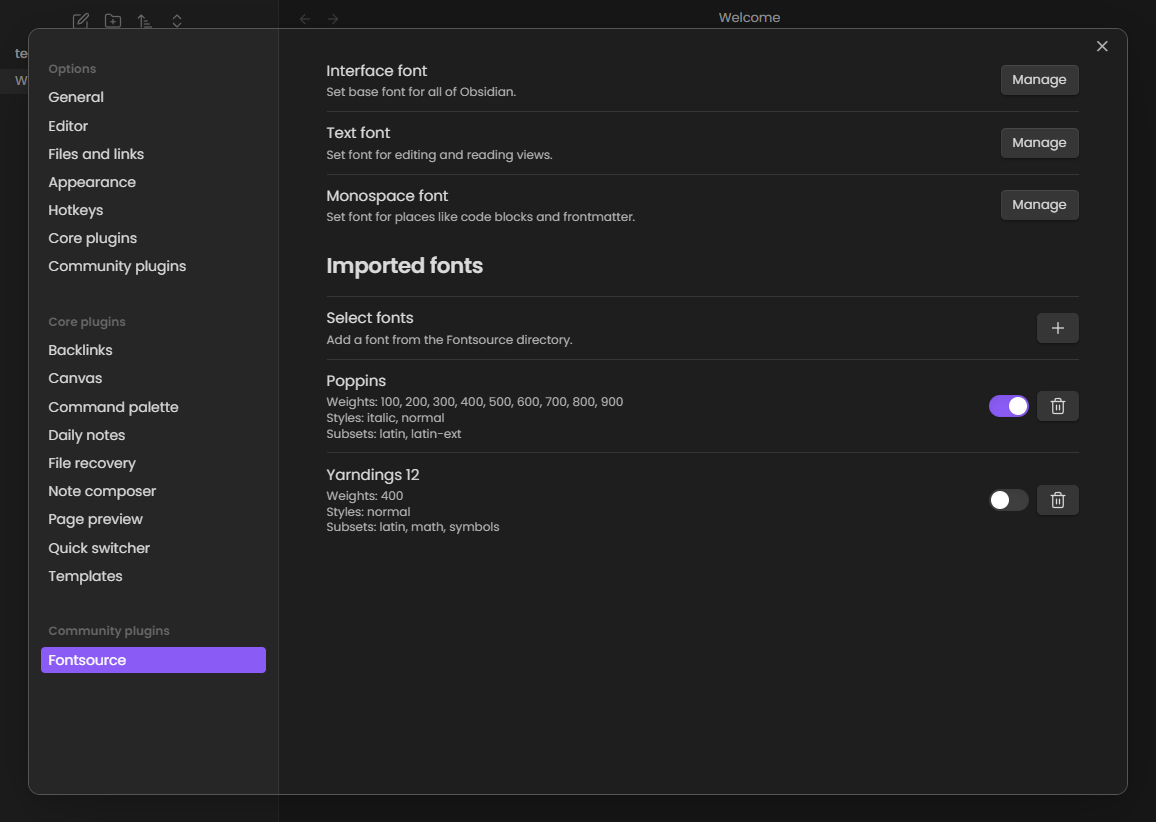Click the new folder icon
Viewport: 1156px width, 822px height.
113,20
